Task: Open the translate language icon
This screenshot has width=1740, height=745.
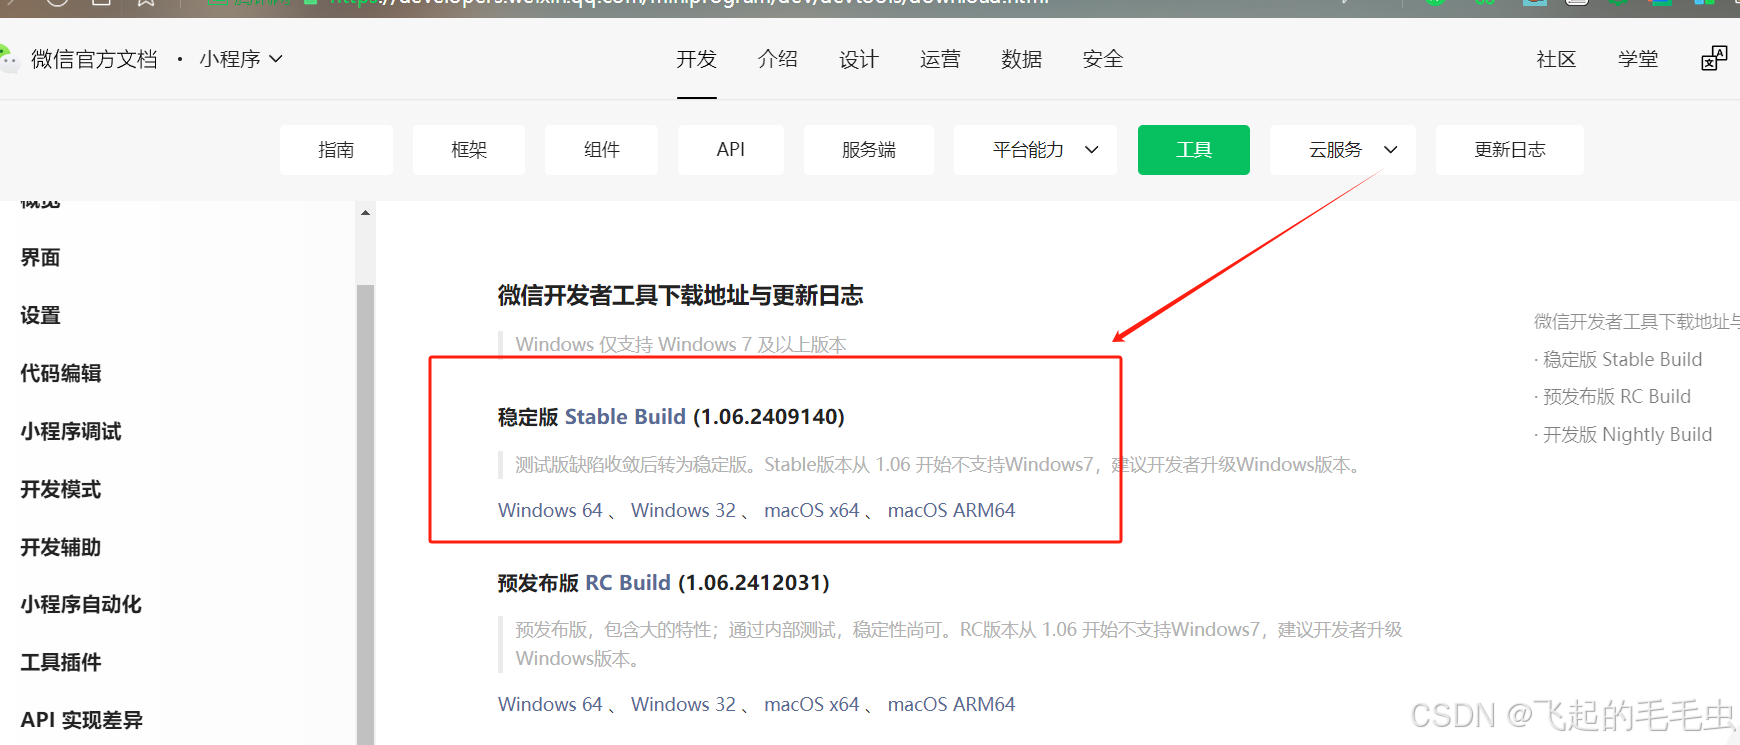Action: (1714, 59)
